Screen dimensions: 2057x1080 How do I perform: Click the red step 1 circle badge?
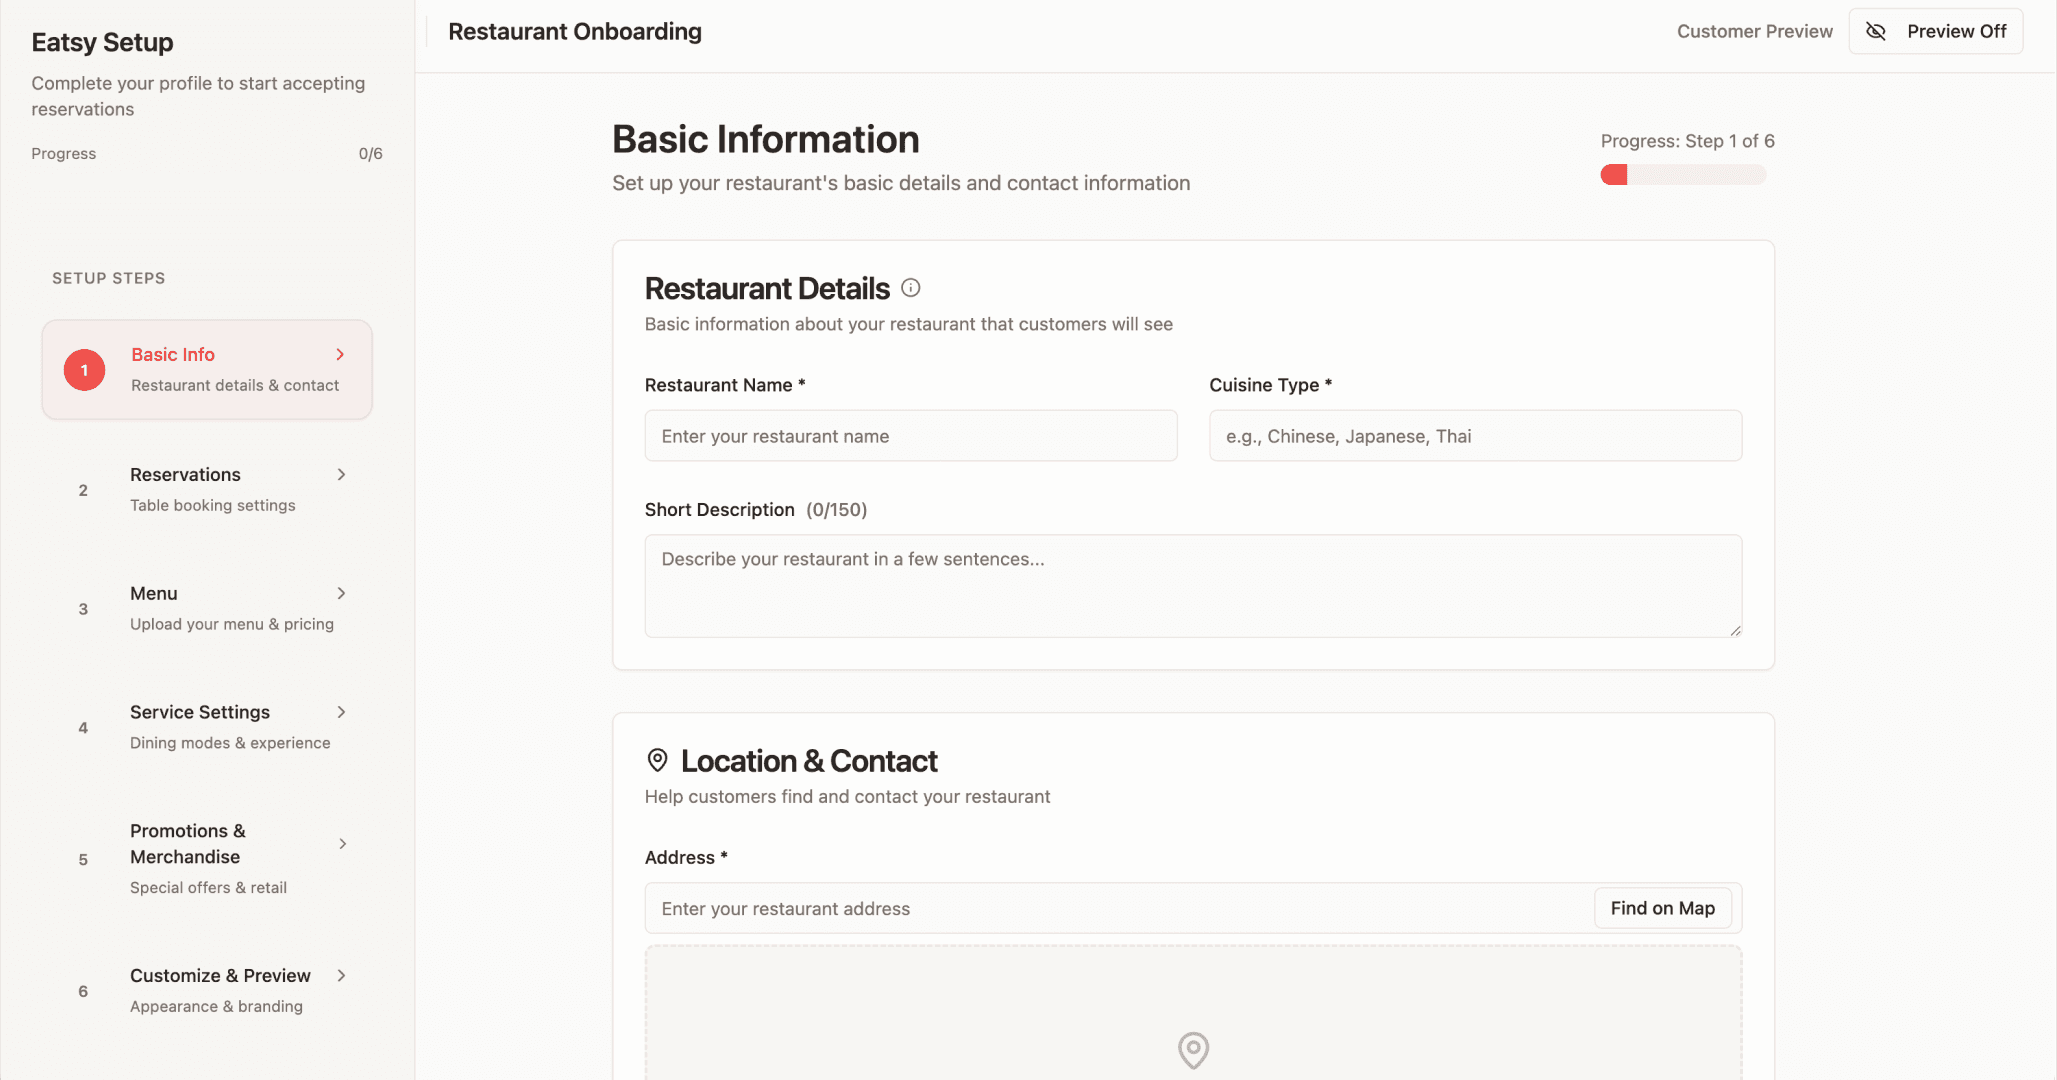click(x=84, y=370)
